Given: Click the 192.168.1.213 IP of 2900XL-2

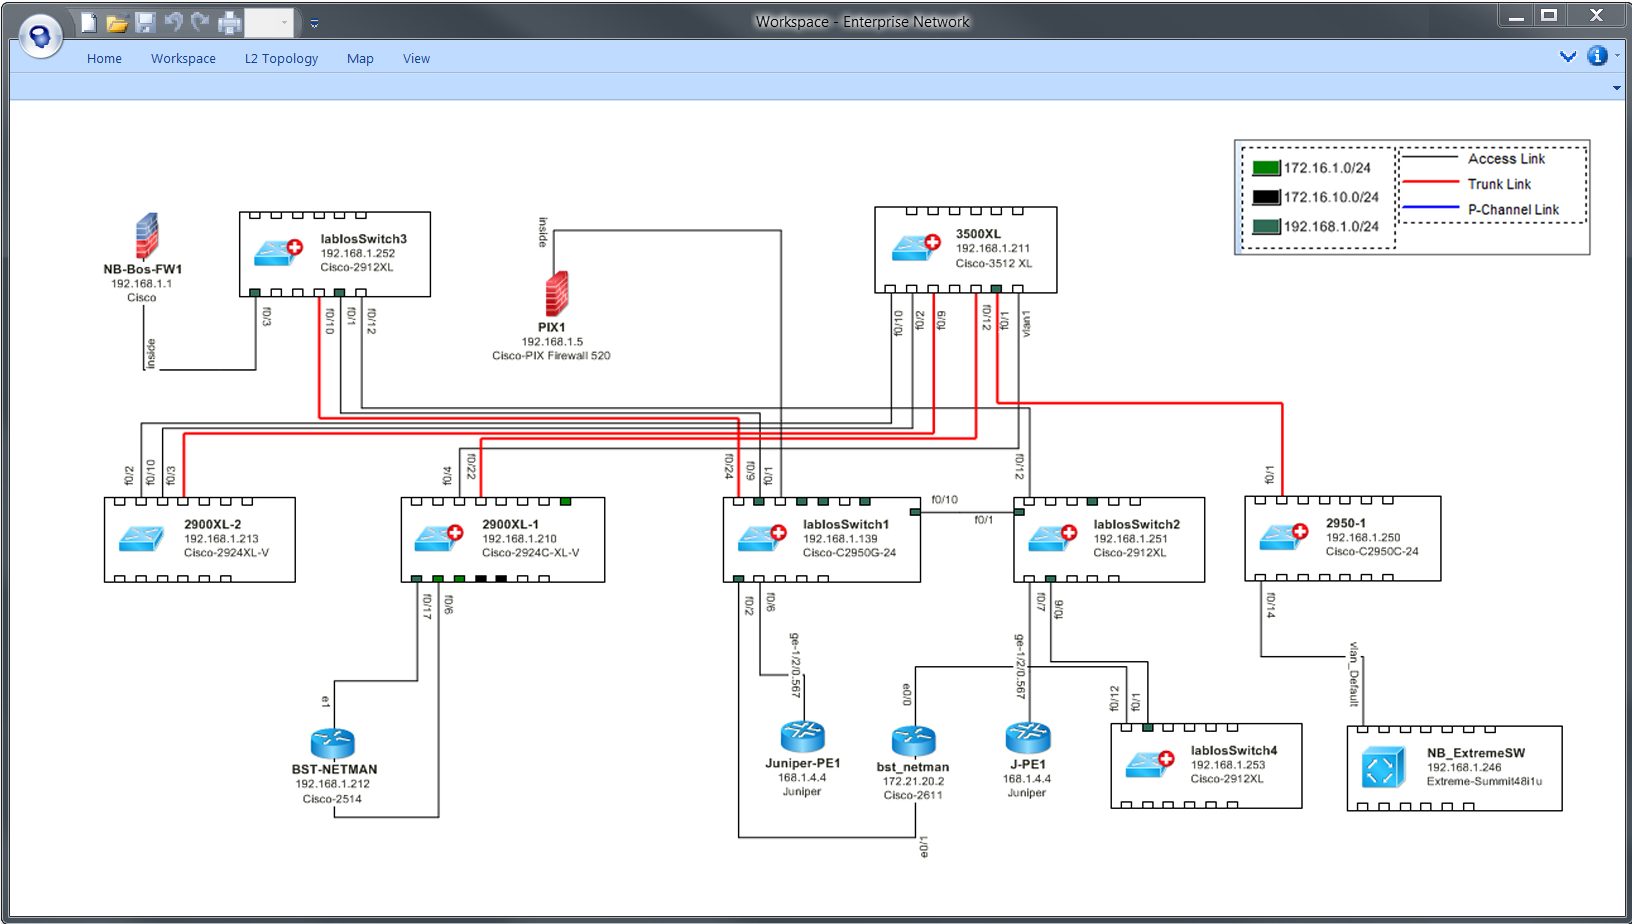Looking at the screenshot, I should click(x=221, y=539).
